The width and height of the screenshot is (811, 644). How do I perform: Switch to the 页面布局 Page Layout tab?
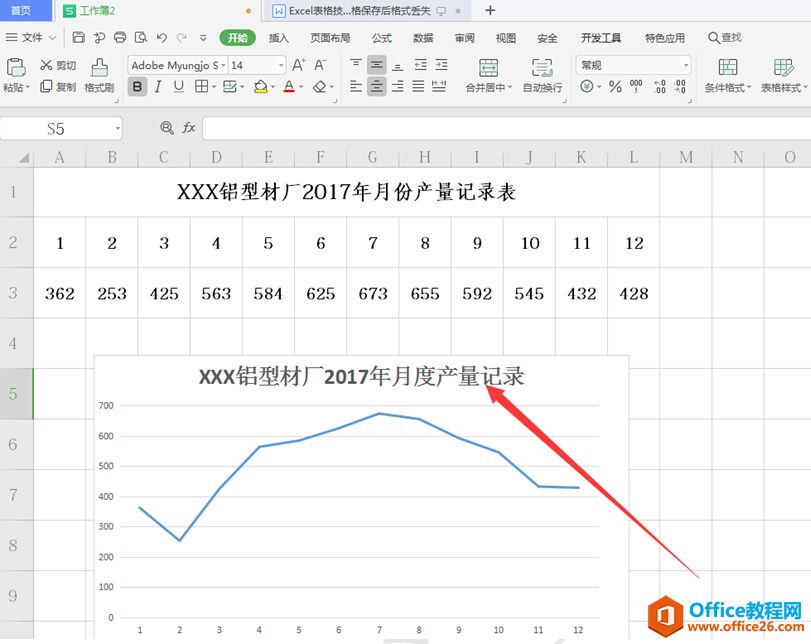click(330, 38)
